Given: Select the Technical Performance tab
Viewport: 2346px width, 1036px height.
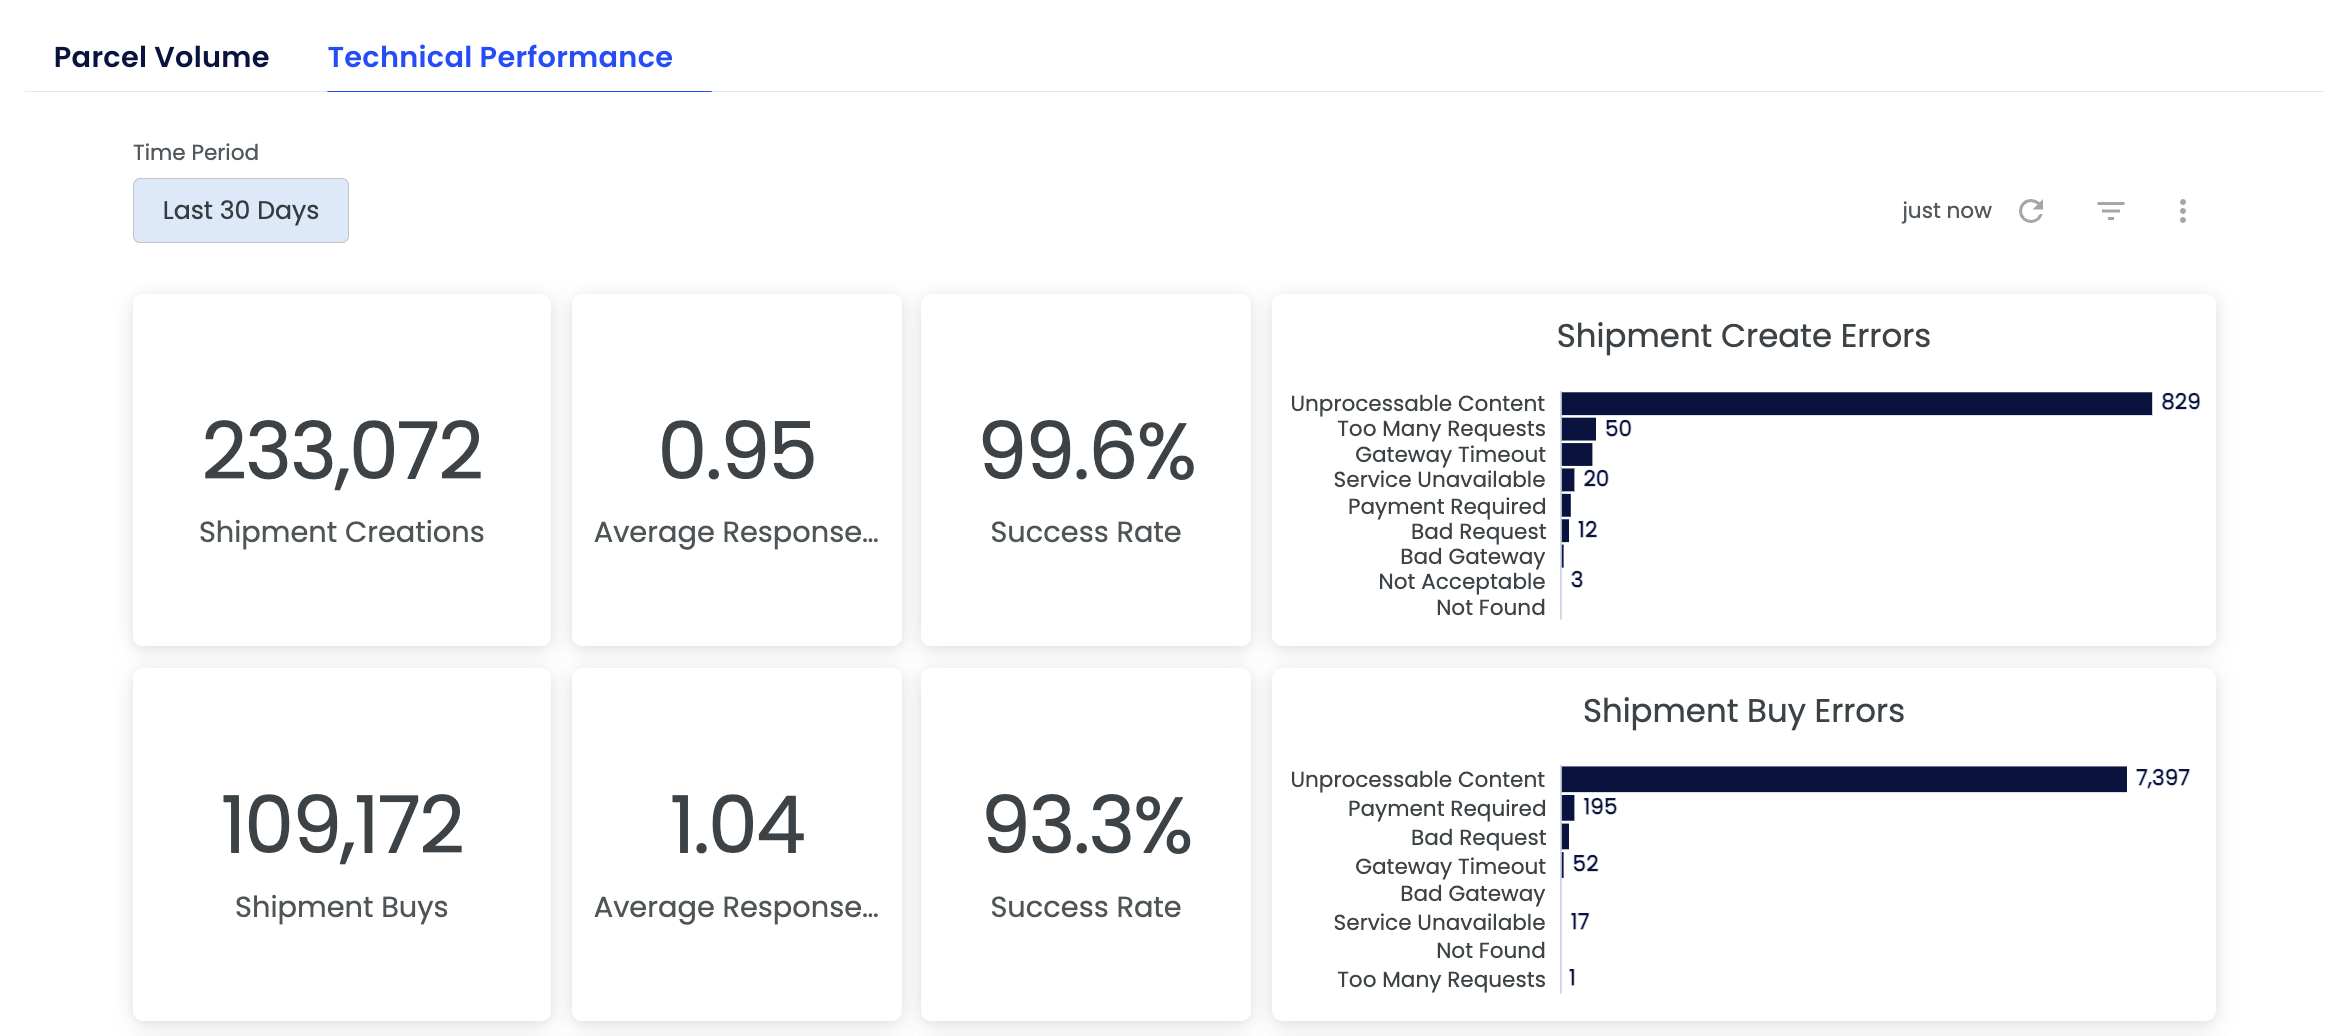Looking at the screenshot, I should 500,57.
